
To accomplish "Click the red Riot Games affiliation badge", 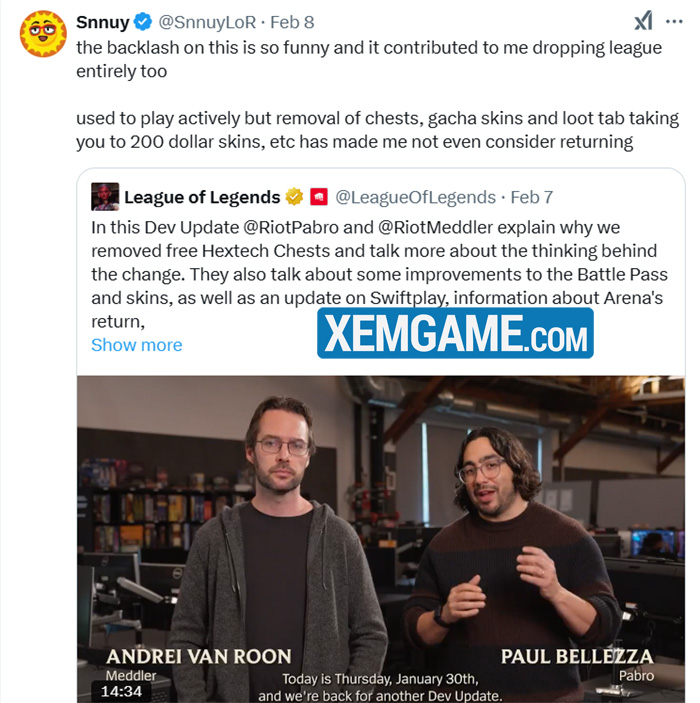I will pyautogui.click(x=319, y=197).
